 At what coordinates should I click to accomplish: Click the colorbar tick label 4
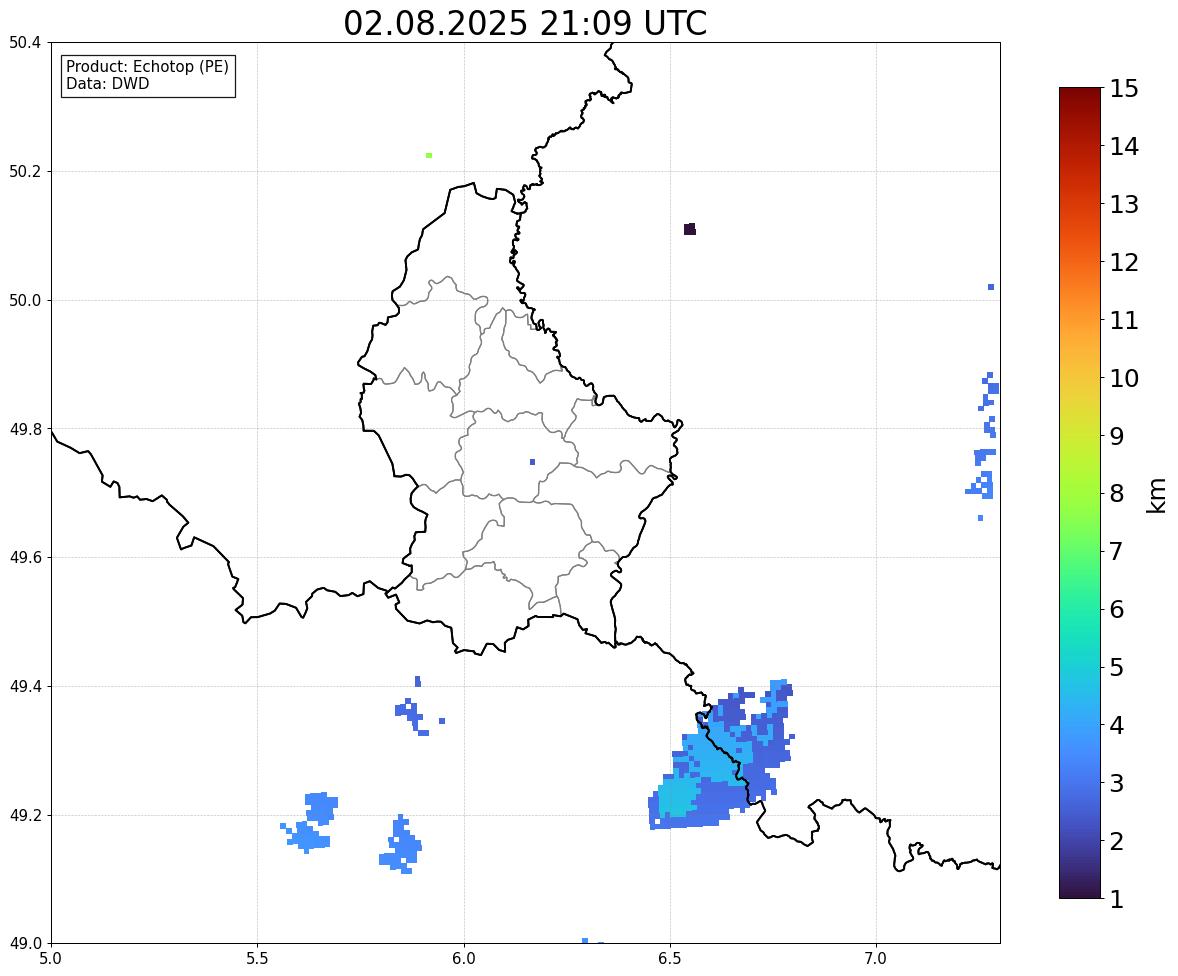[1117, 725]
